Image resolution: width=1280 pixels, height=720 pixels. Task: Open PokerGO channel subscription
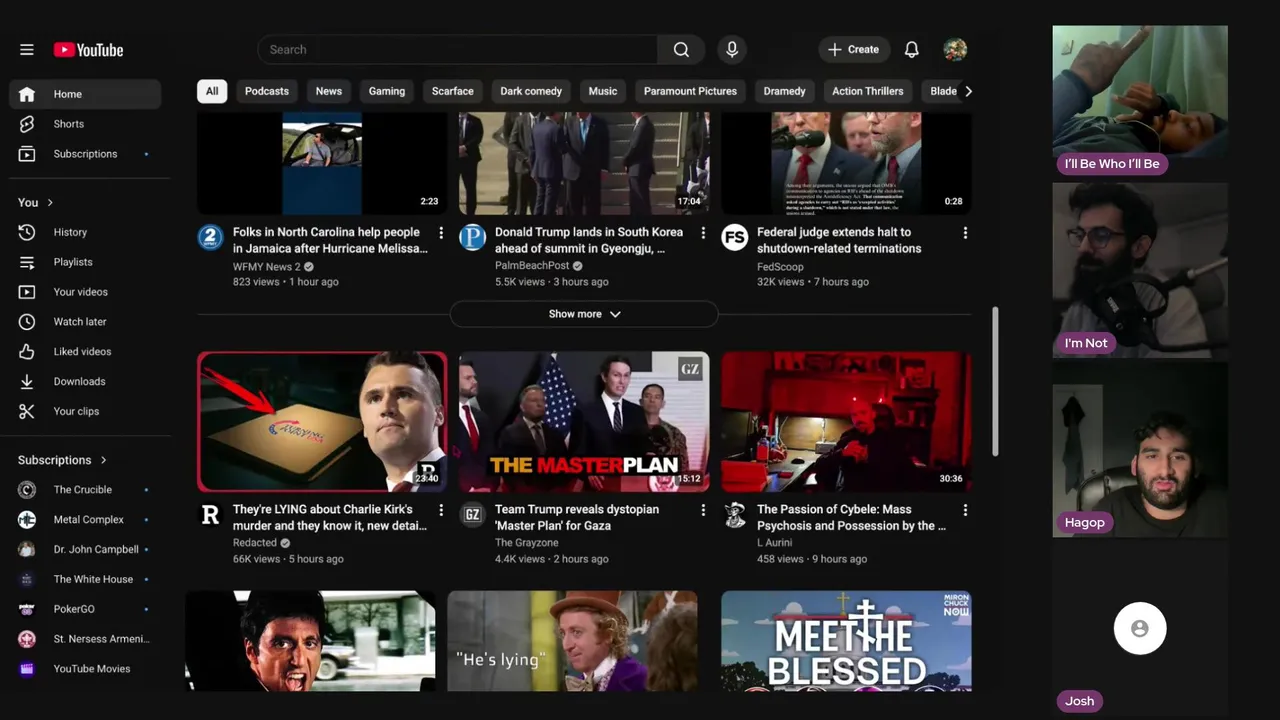click(x=85, y=609)
